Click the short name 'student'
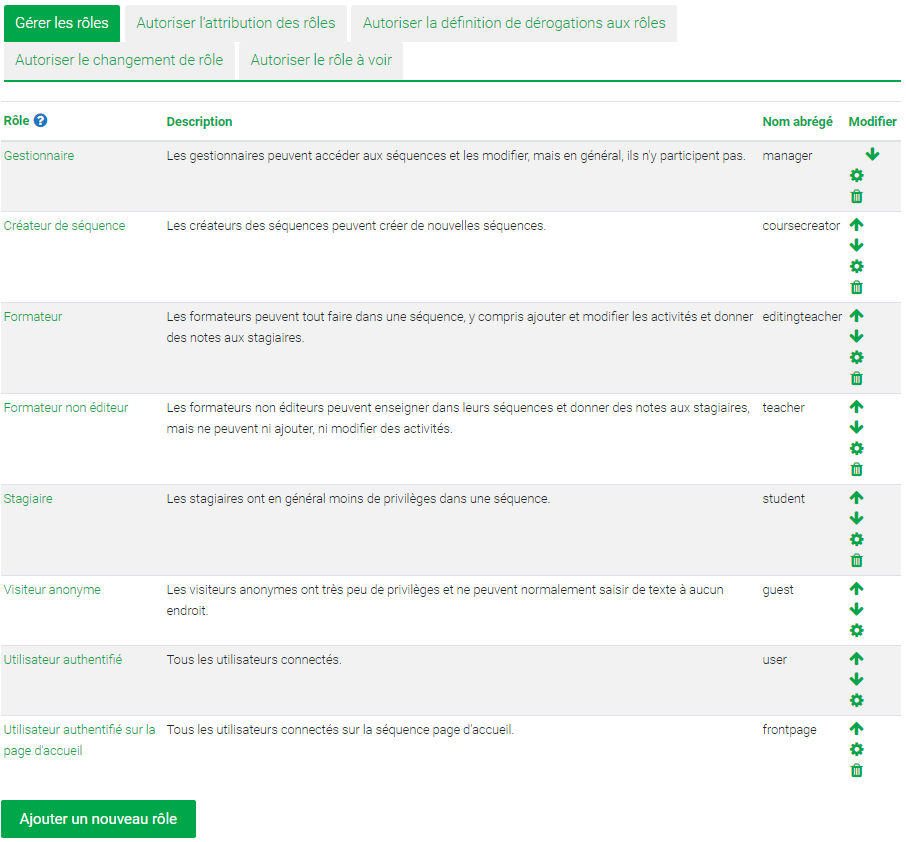 pos(783,499)
